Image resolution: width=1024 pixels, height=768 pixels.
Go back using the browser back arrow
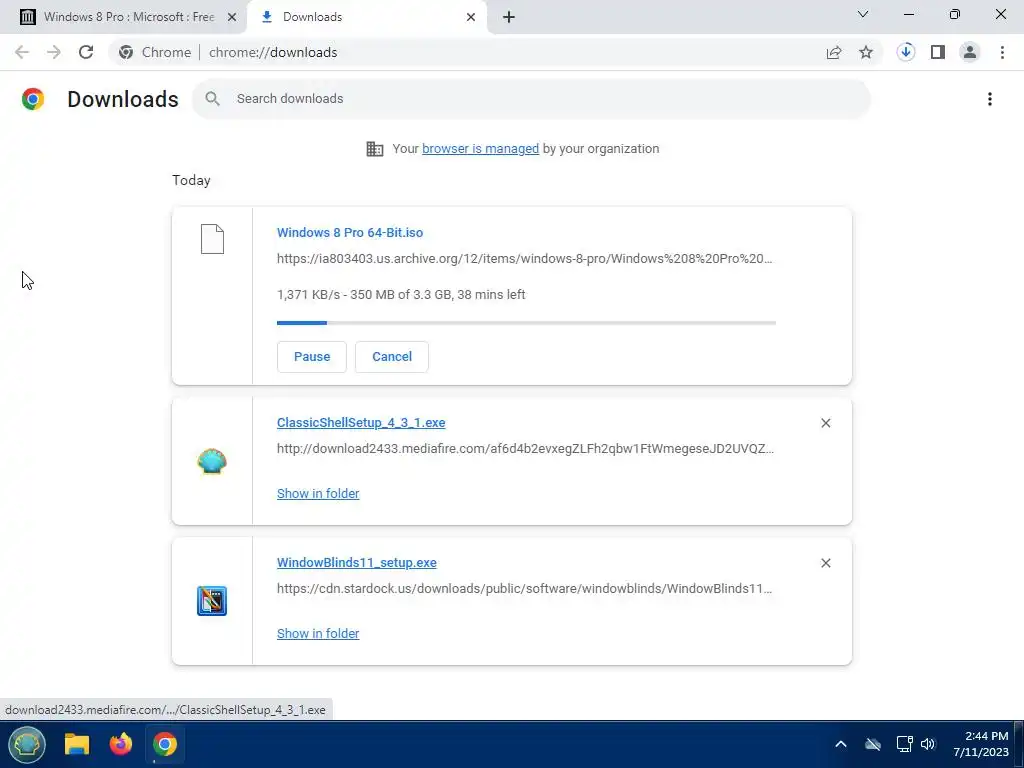[22, 52]
